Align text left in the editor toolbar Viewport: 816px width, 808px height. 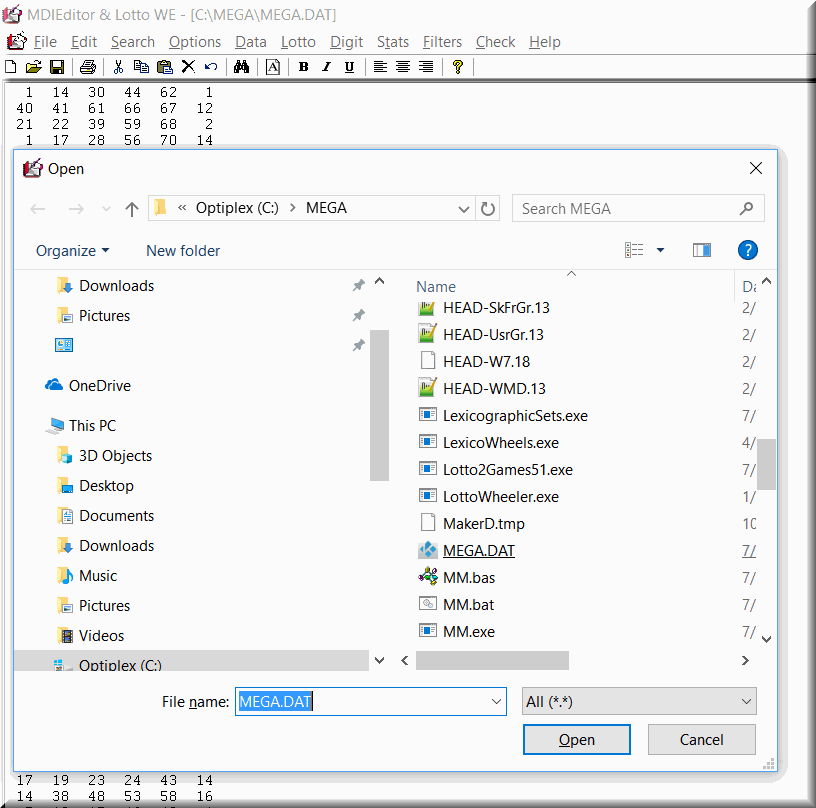coord(380,67)
